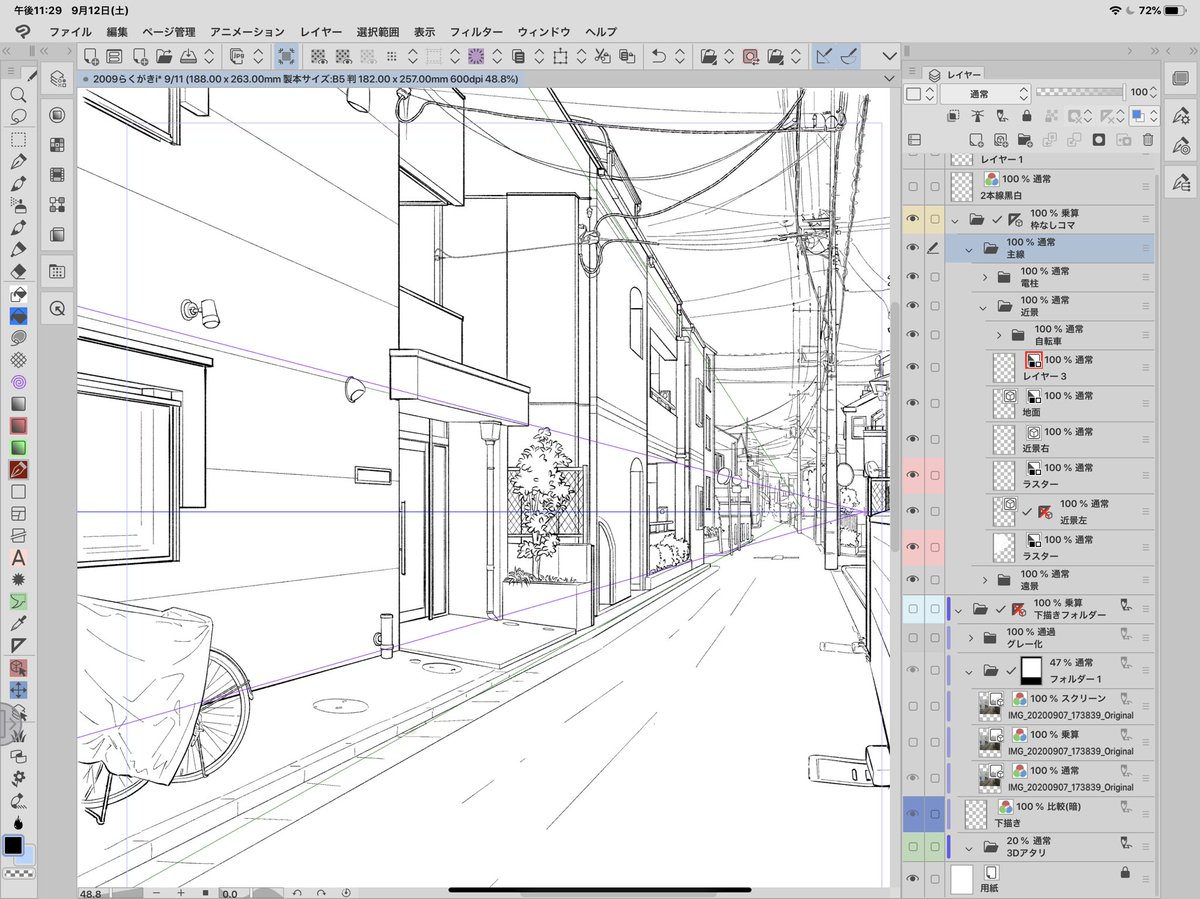This screenshot has width=1200, height=899.
Task: Show the 2本線黒白 layer
Action: [x=912, y=187]
